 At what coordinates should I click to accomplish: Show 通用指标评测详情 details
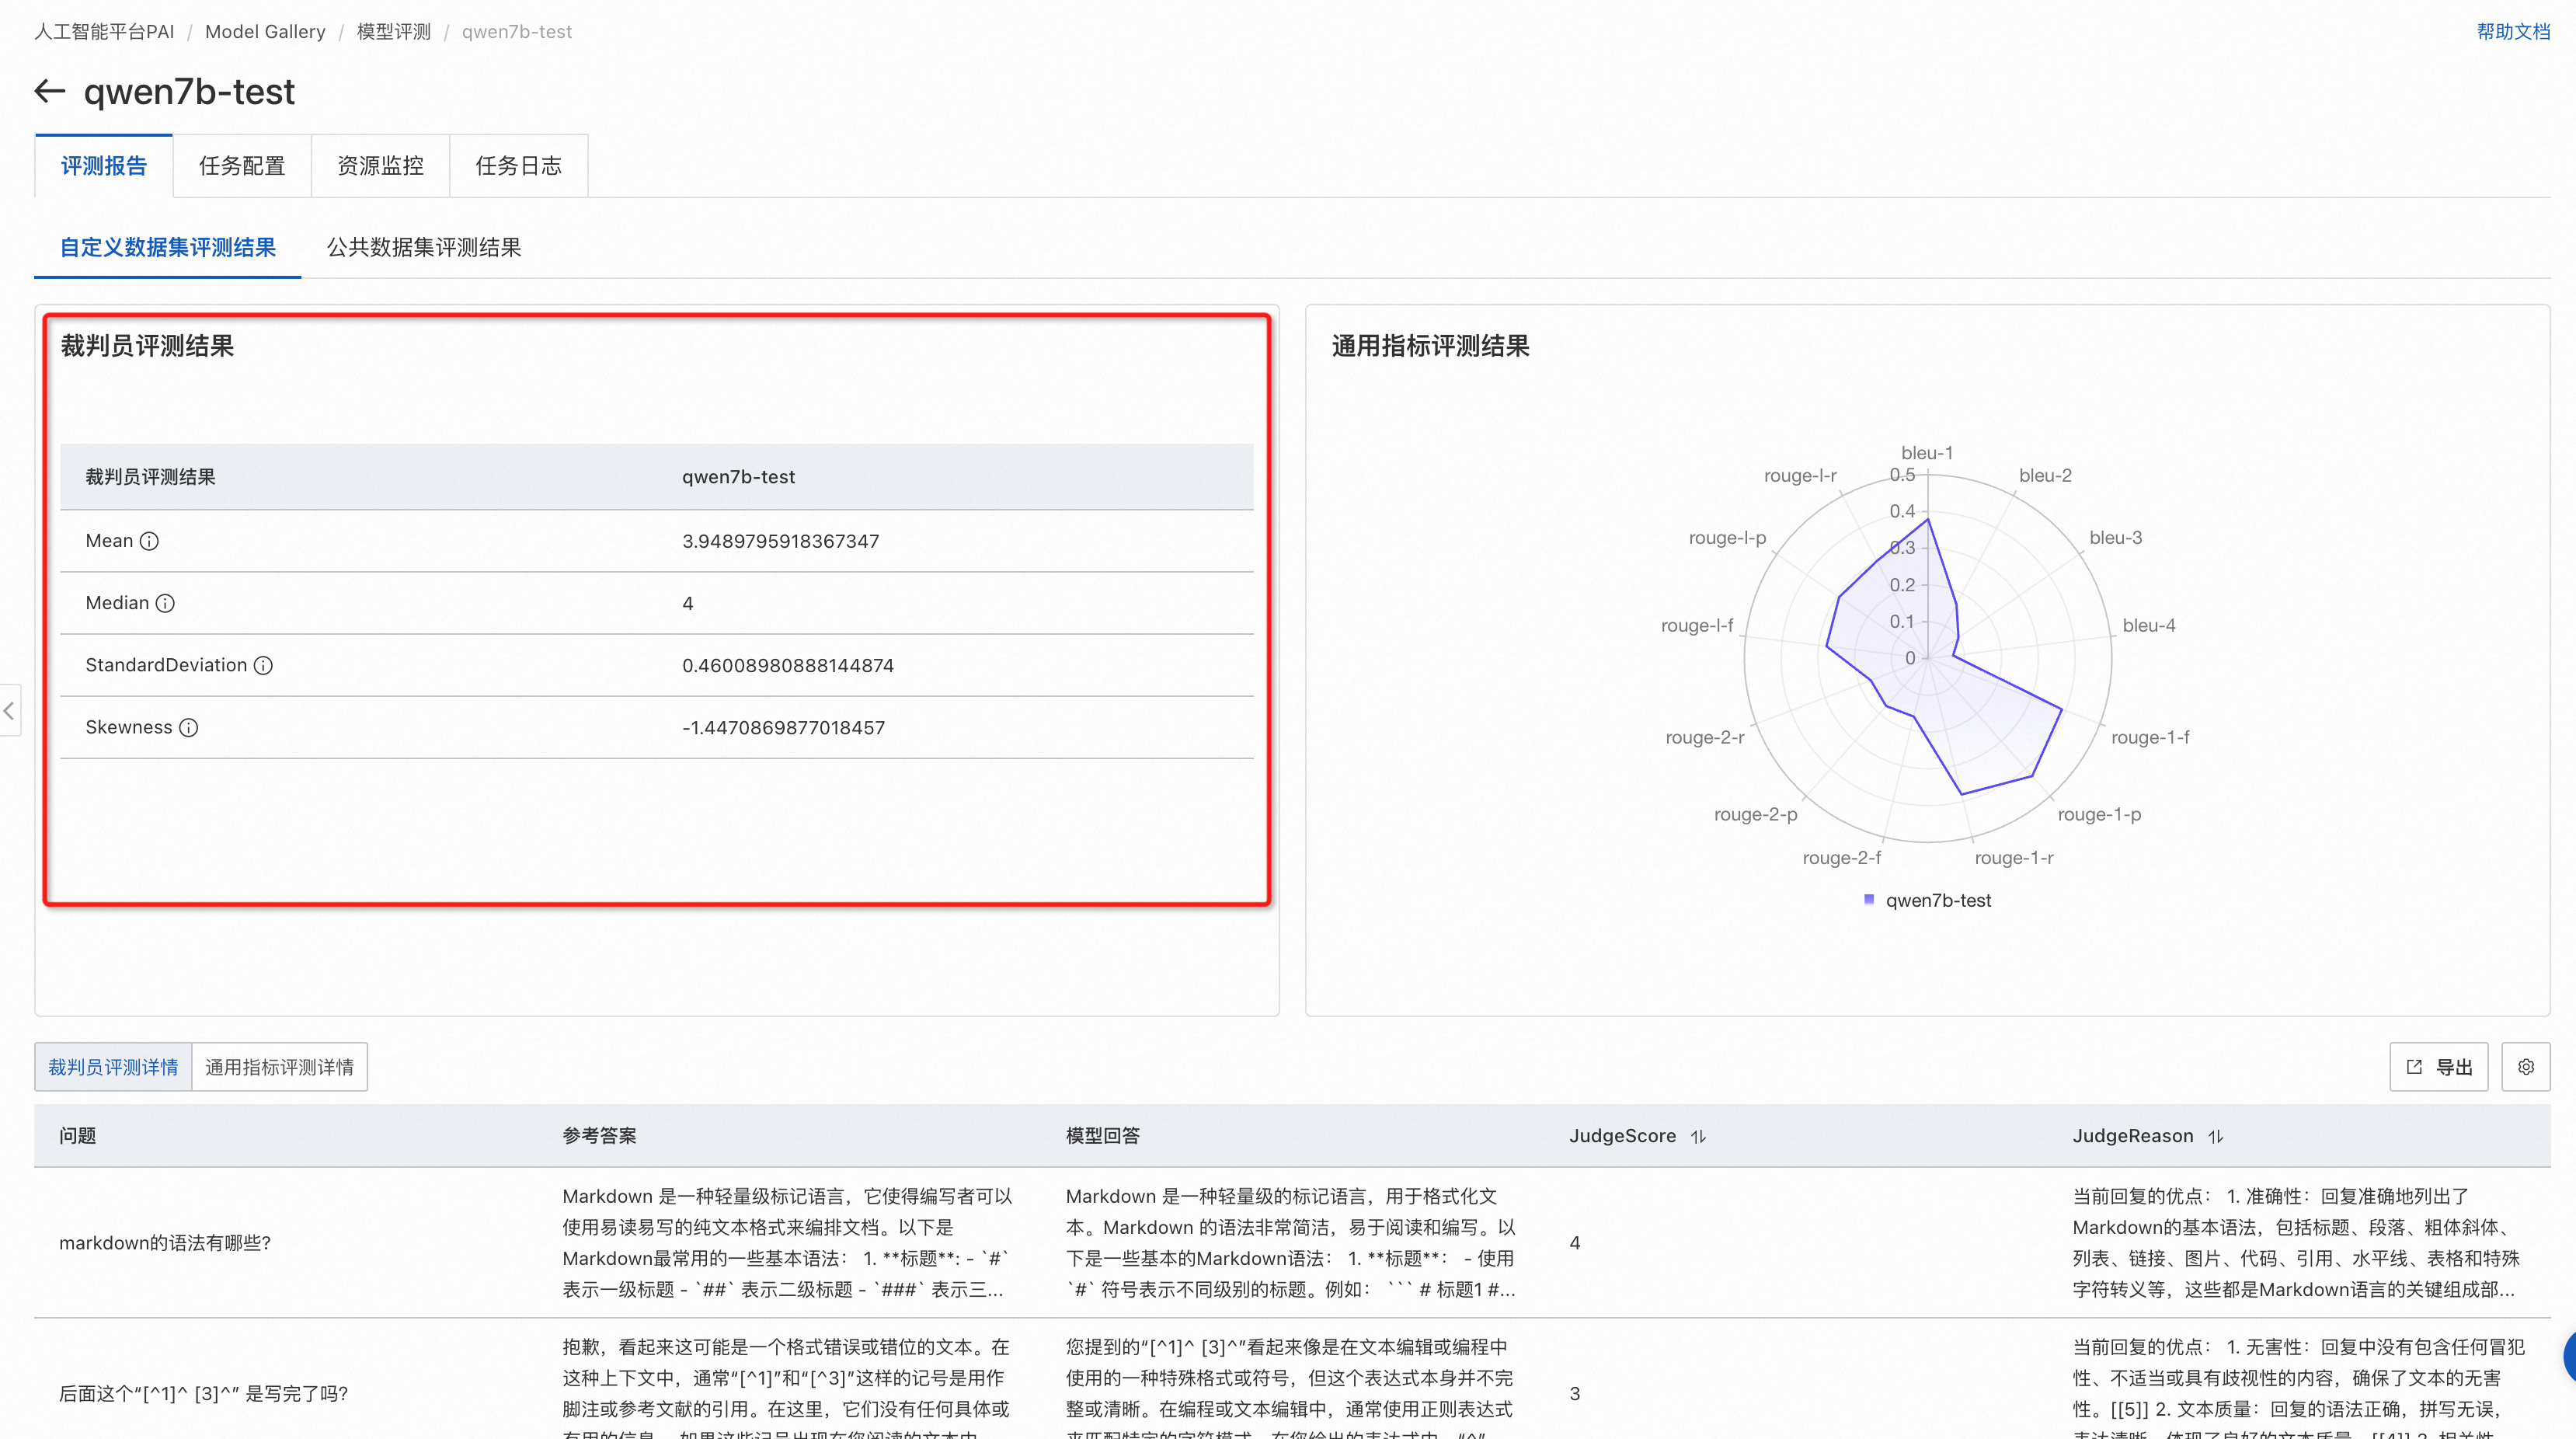(x=279, y=1067)
